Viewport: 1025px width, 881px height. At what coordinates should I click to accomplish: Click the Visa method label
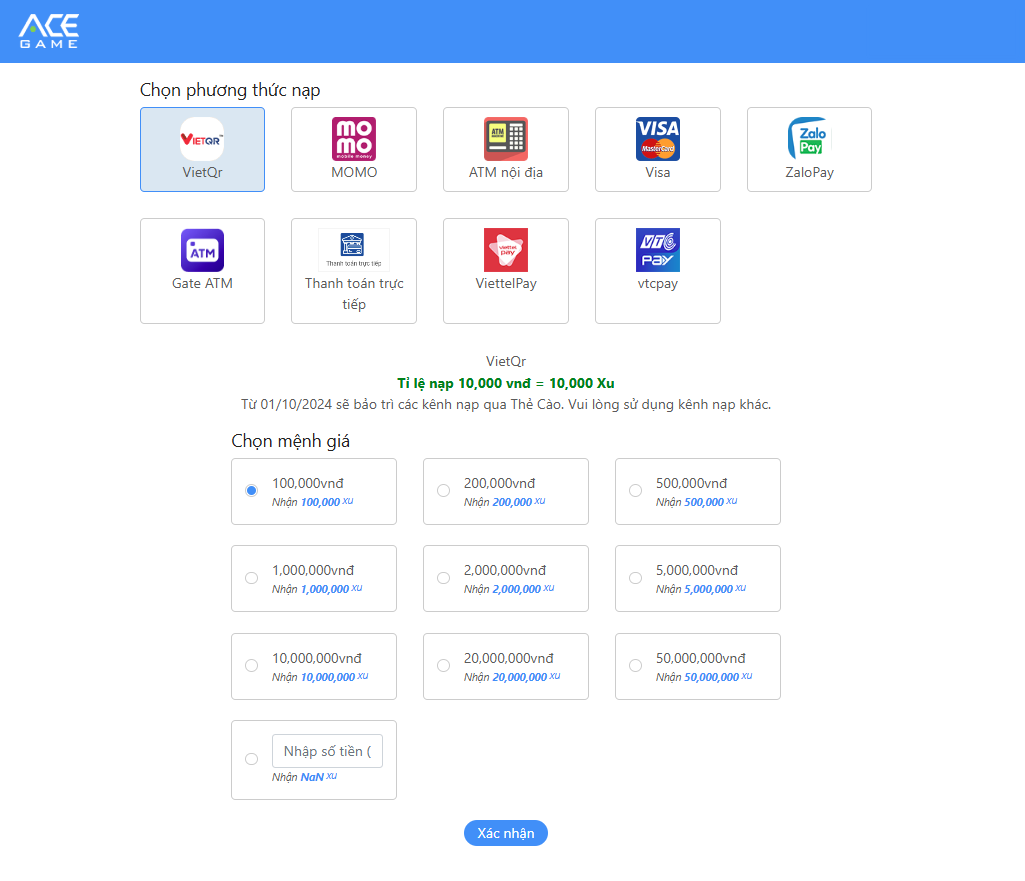pyautogui.click(x=658, y=173)
